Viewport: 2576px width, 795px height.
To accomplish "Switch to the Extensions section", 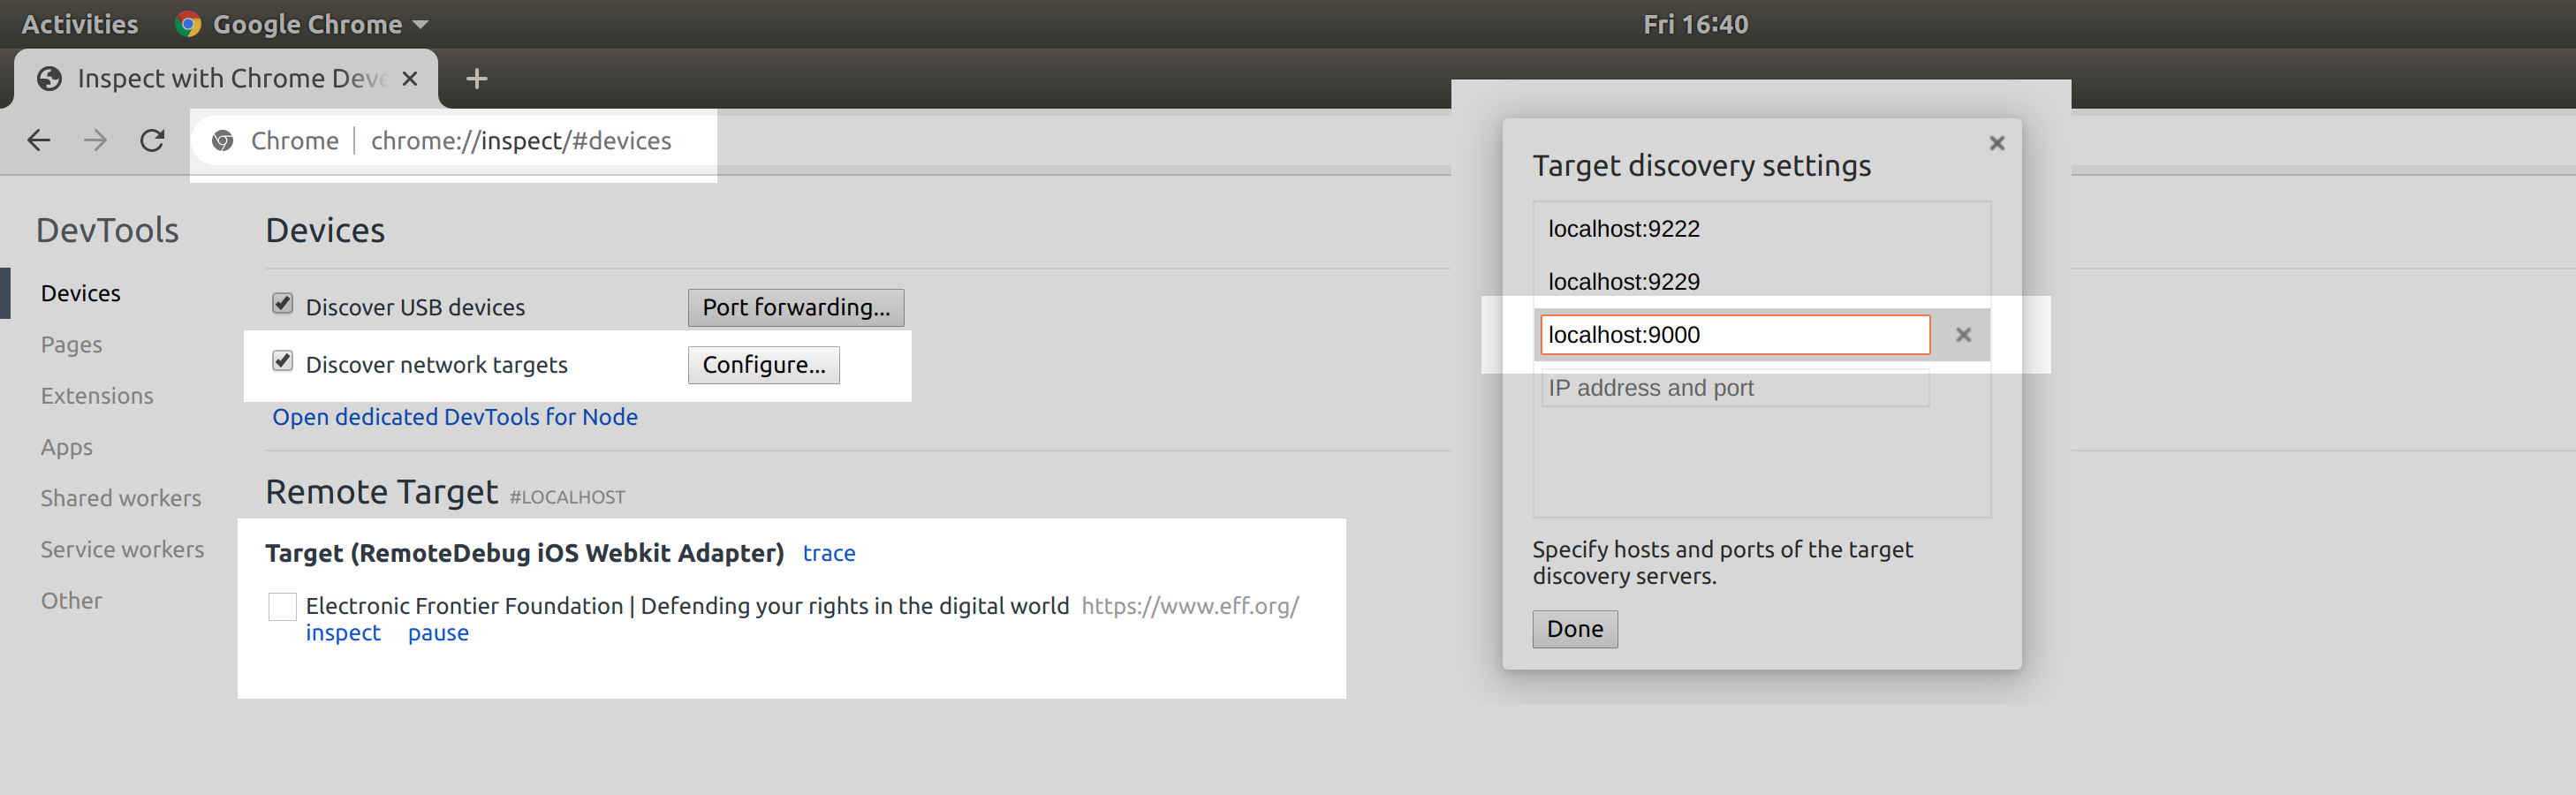I will click(x=97, y=396).
